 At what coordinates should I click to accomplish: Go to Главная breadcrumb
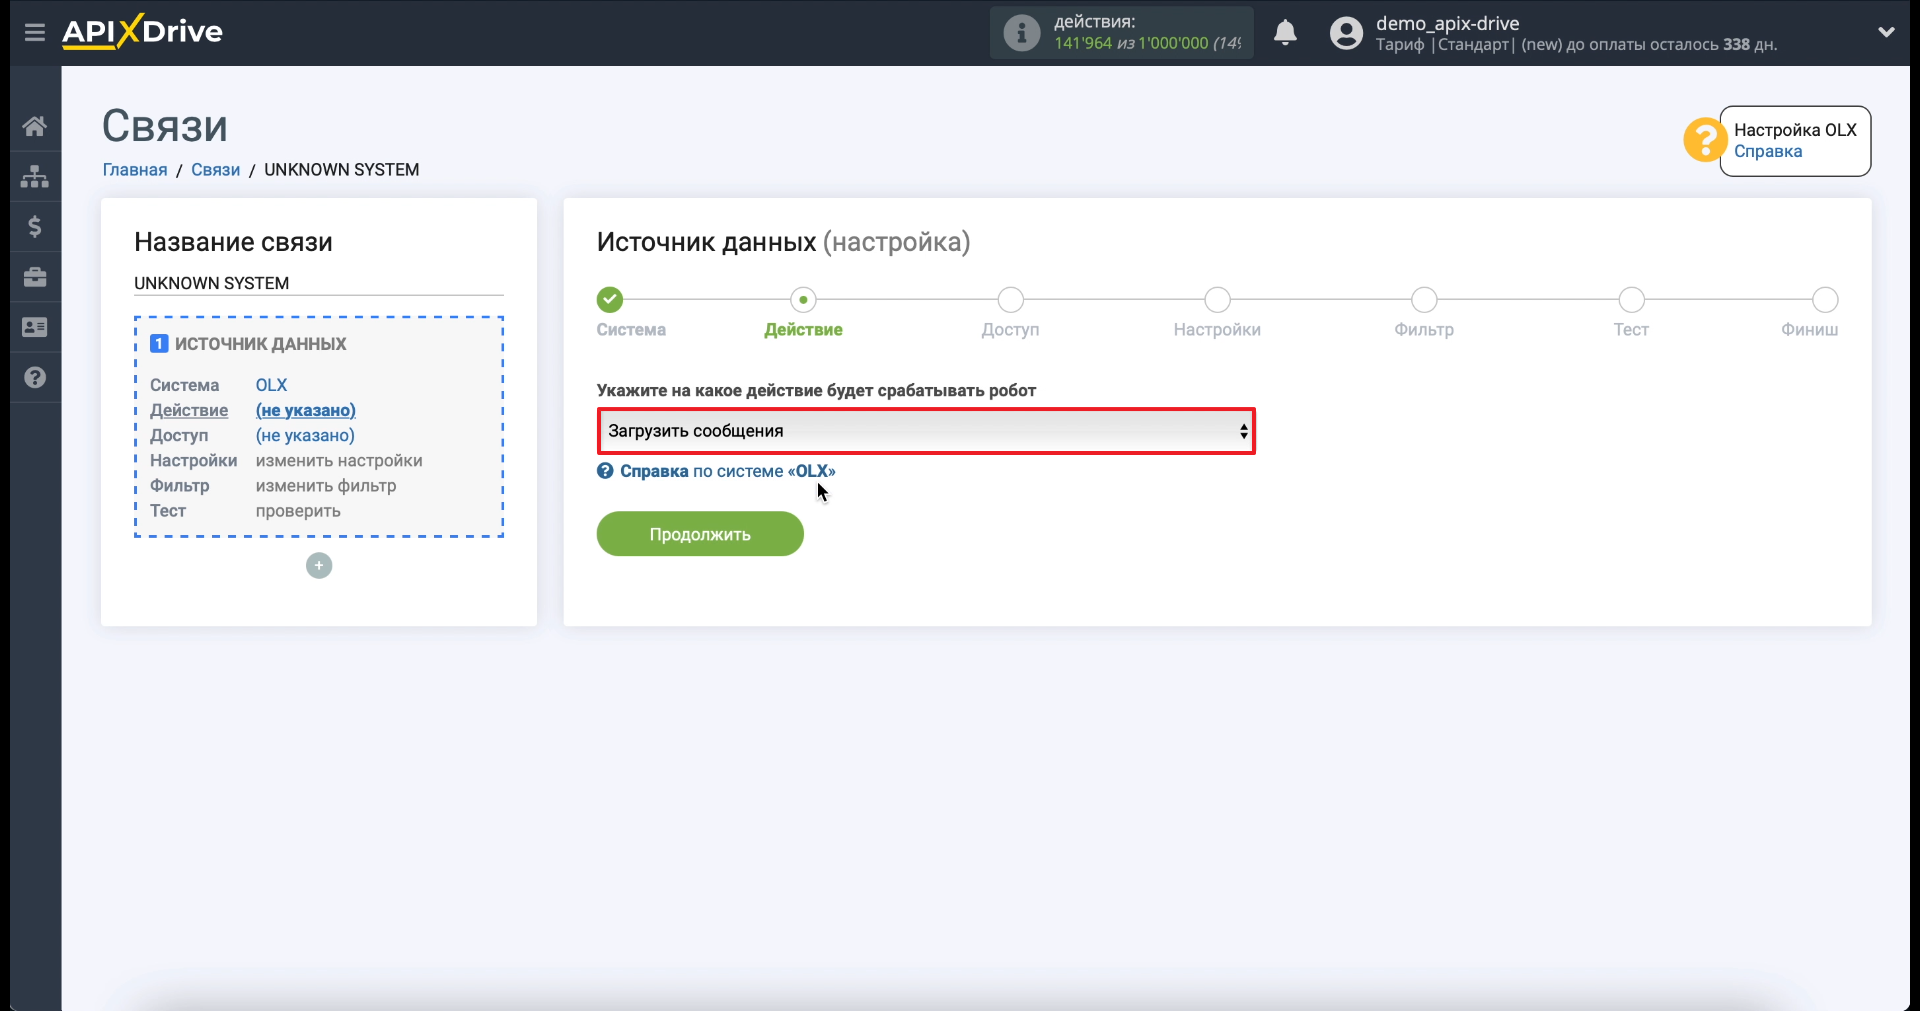tap(135, 170)
